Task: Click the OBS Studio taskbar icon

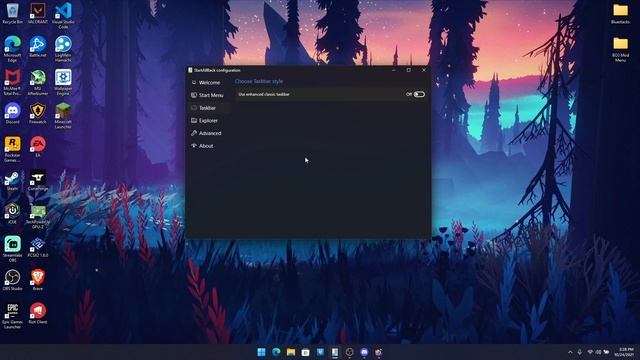Action: point(349,352)
